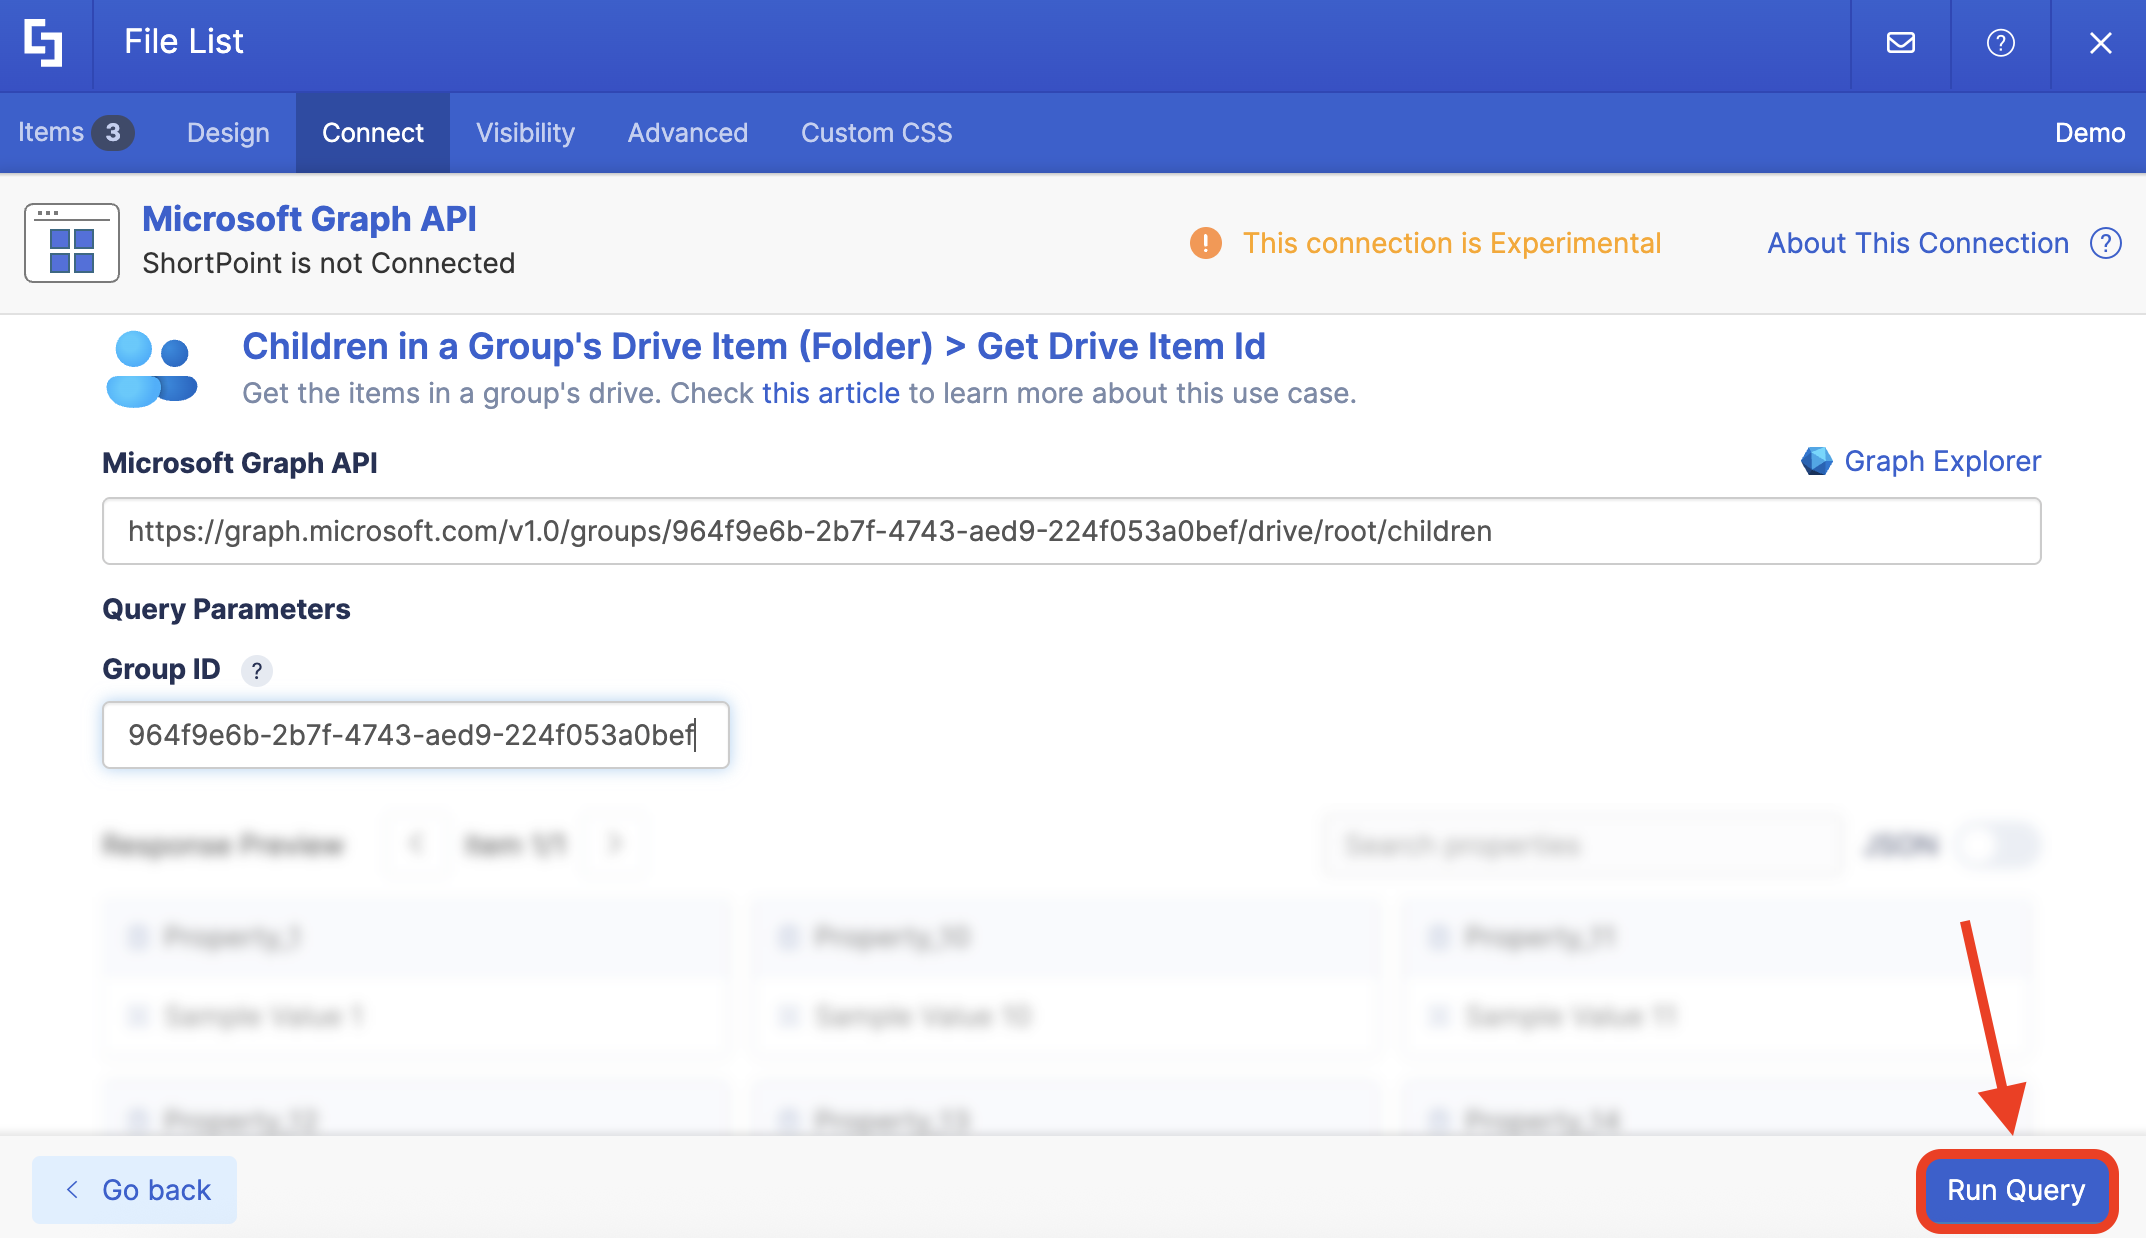
Task: Open the Custom CSS tab
Action: click(876, 133)
